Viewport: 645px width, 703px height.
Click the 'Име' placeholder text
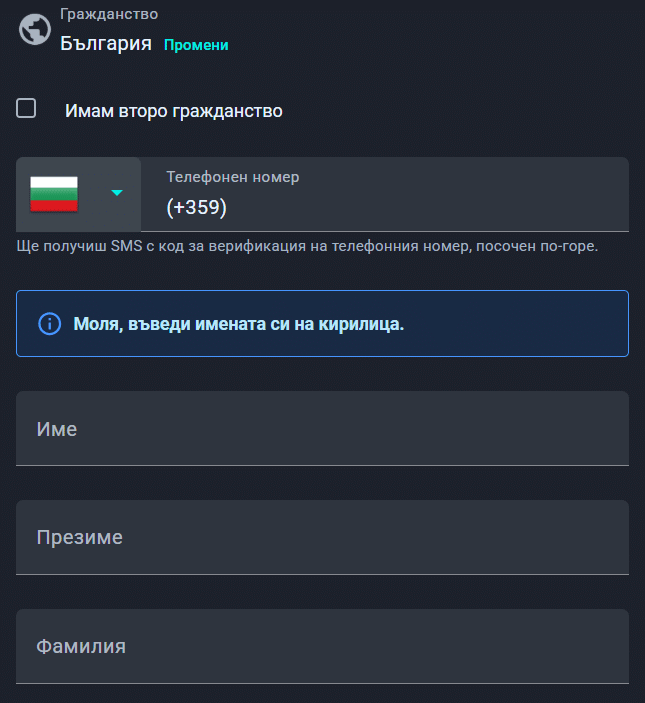point(57,429)
